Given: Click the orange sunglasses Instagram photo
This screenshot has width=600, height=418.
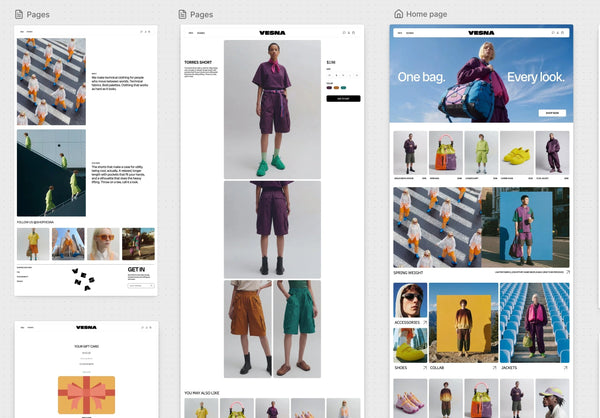Looking at the screenshot, I should pyautogui.click(x=103, y=244).
